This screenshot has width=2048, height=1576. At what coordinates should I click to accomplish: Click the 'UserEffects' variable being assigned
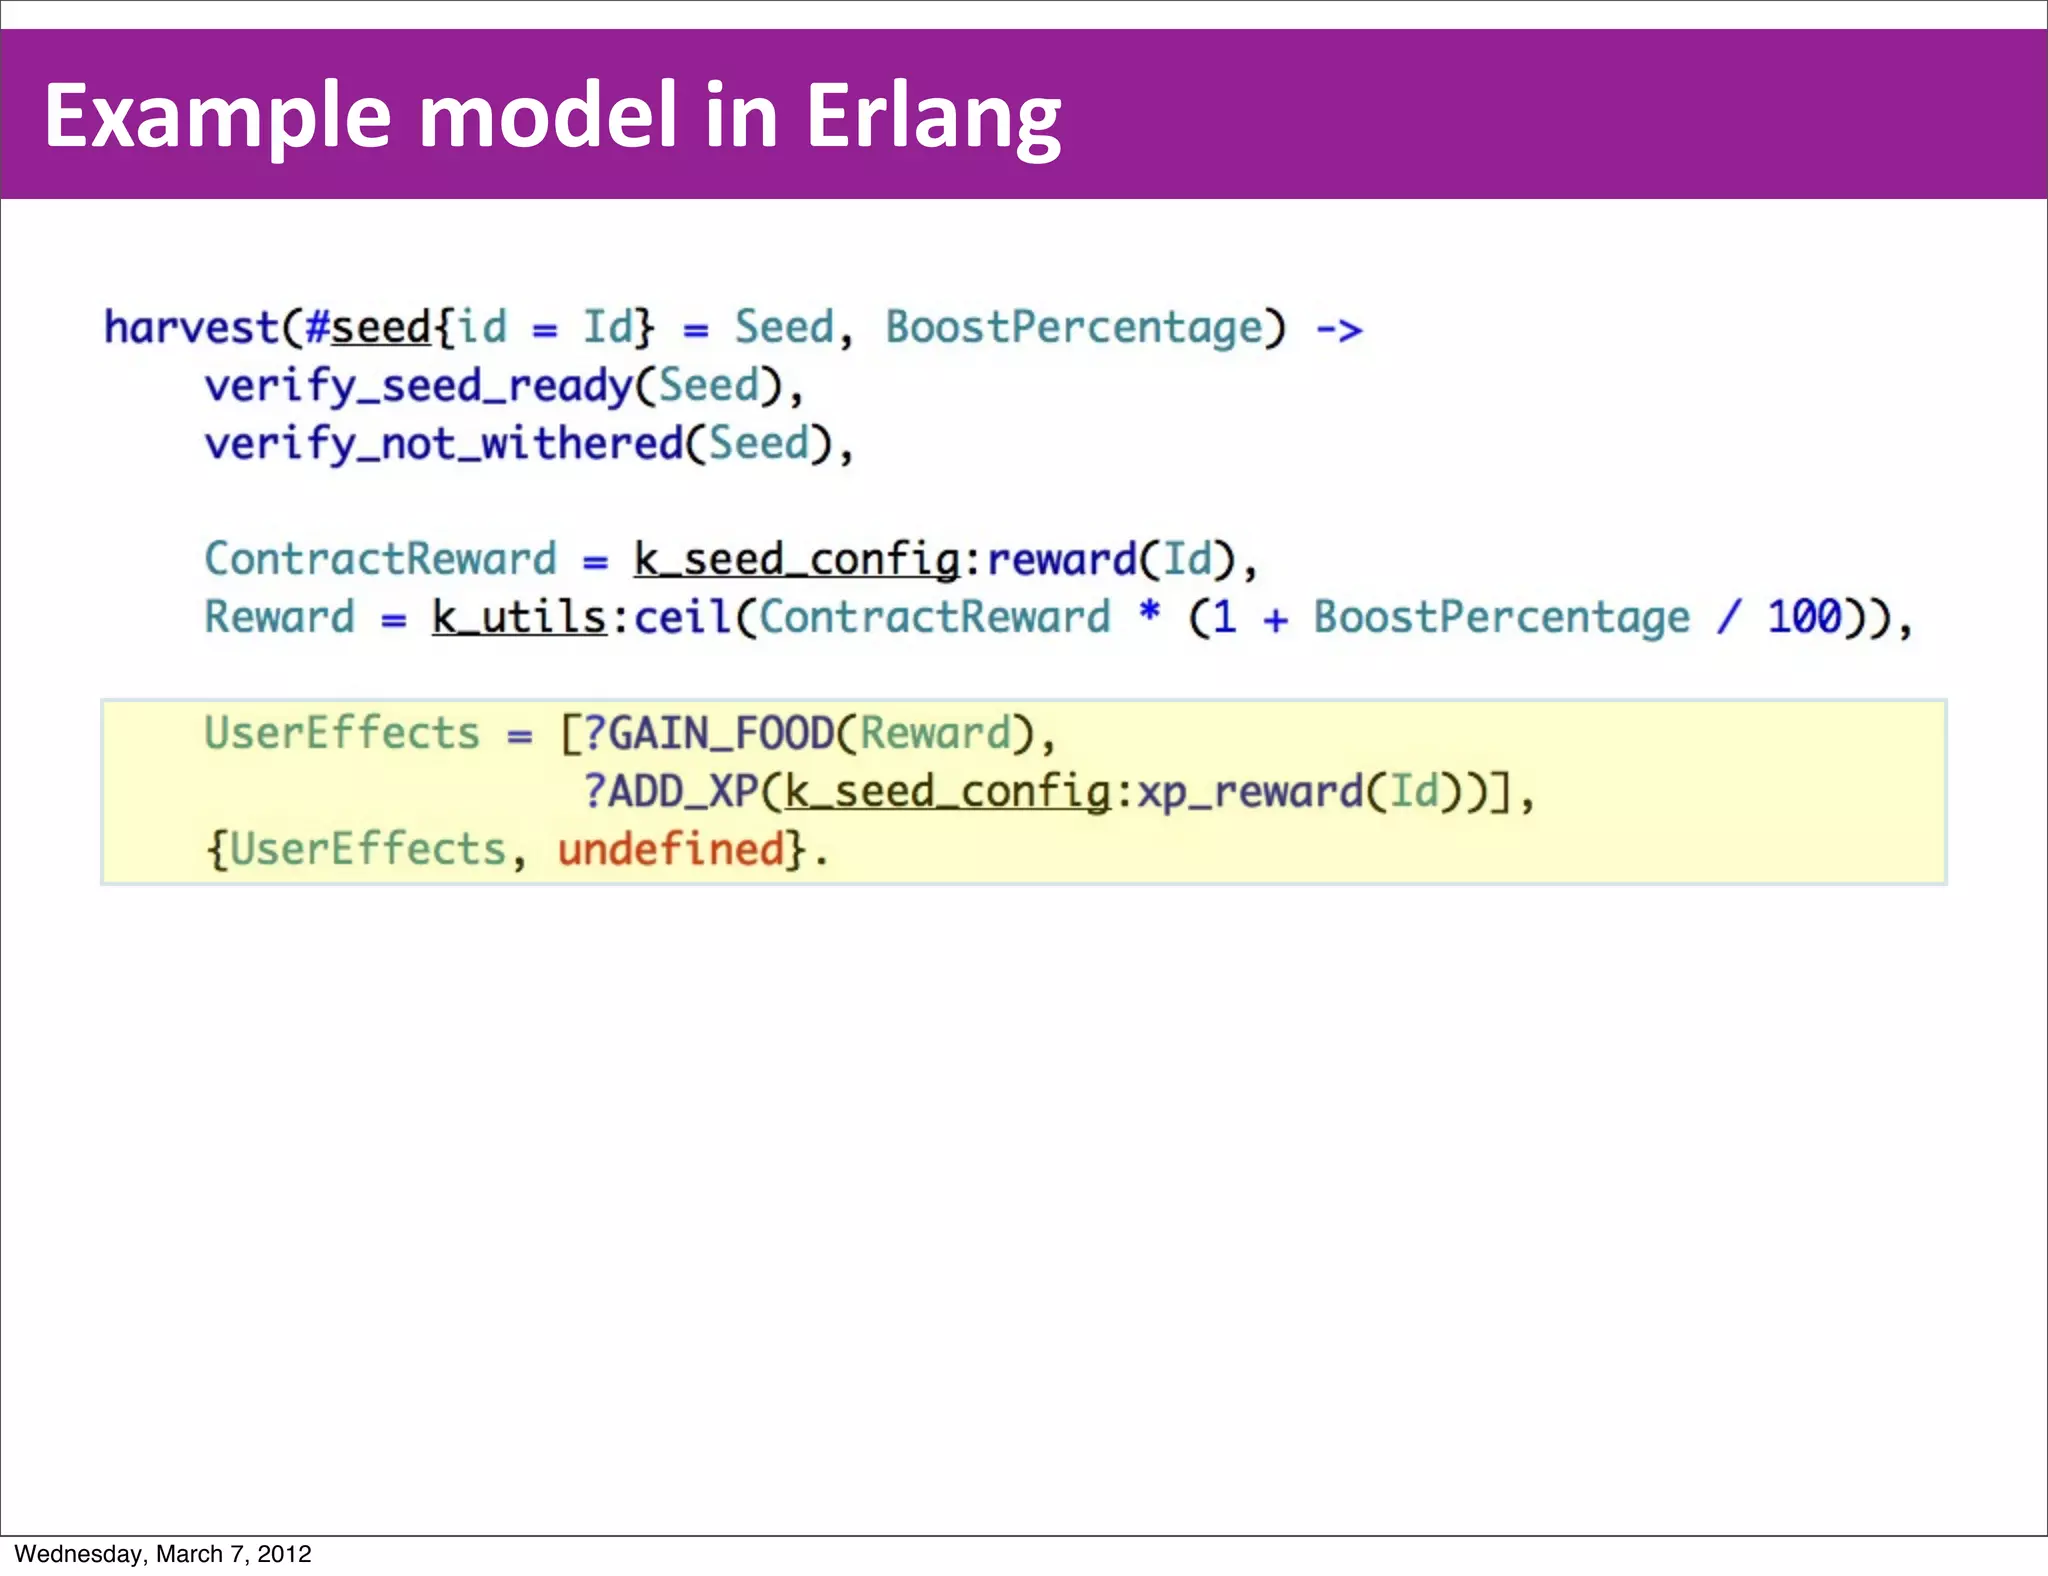coord(342,733)
